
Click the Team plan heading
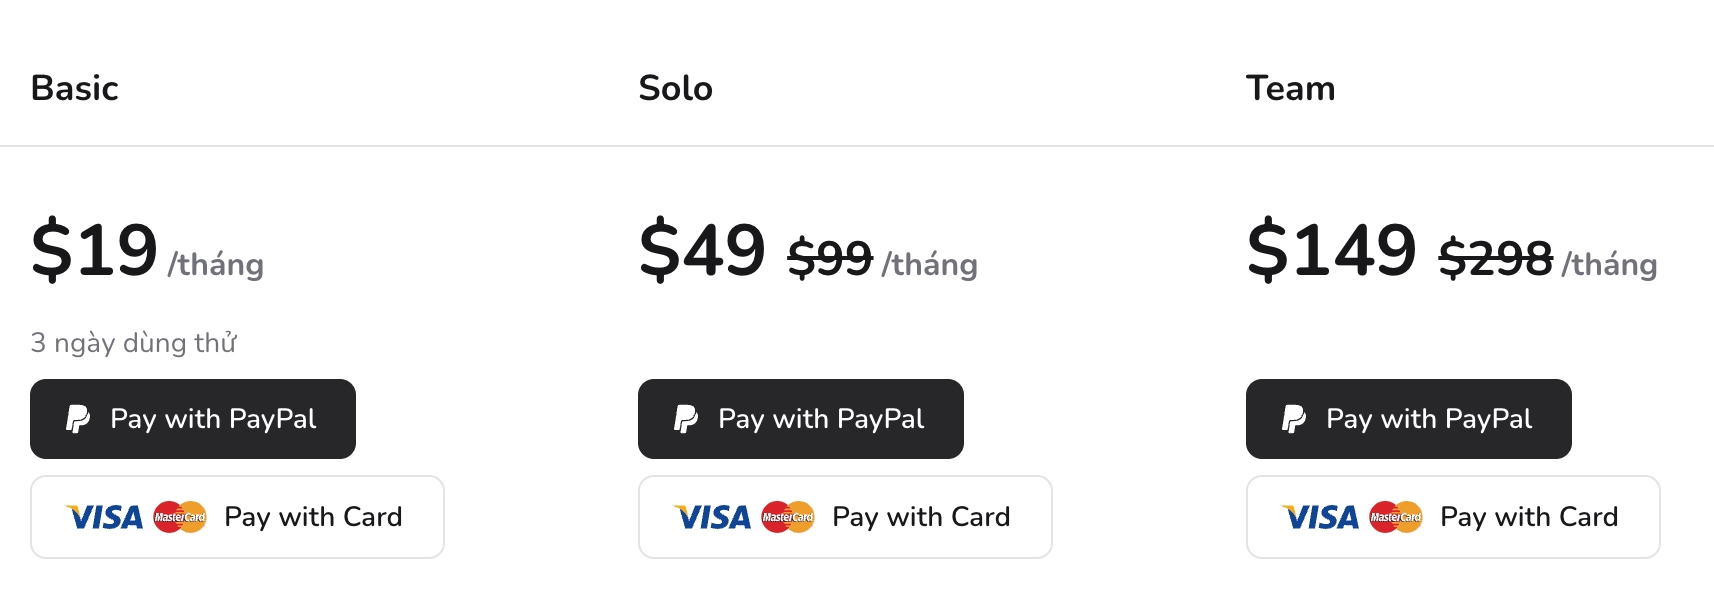(x=1290, y=88)
